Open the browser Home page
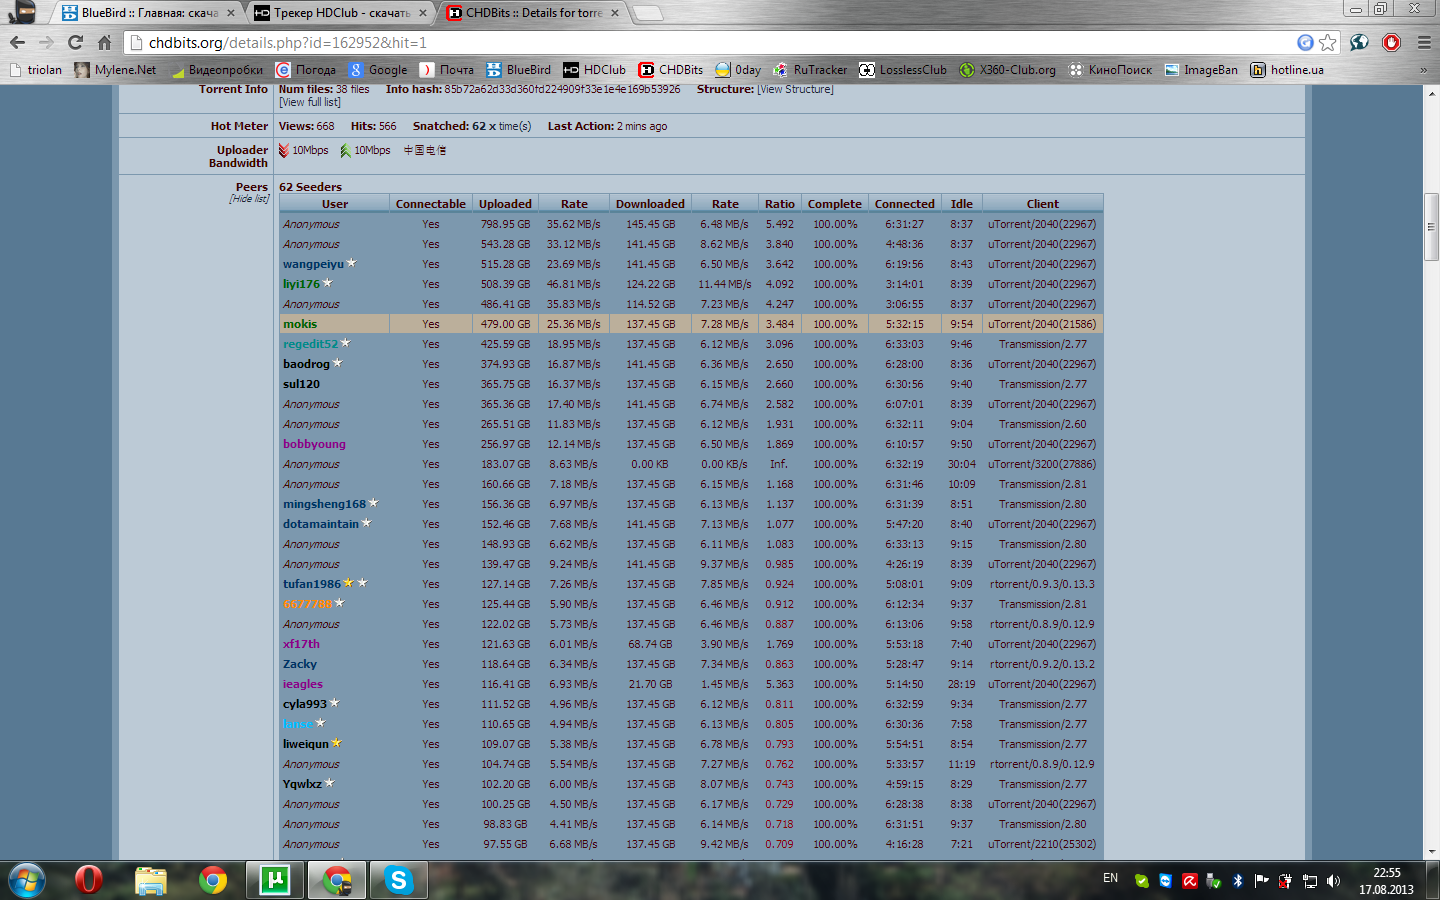The image size is (1440, 900). point(105,43)
